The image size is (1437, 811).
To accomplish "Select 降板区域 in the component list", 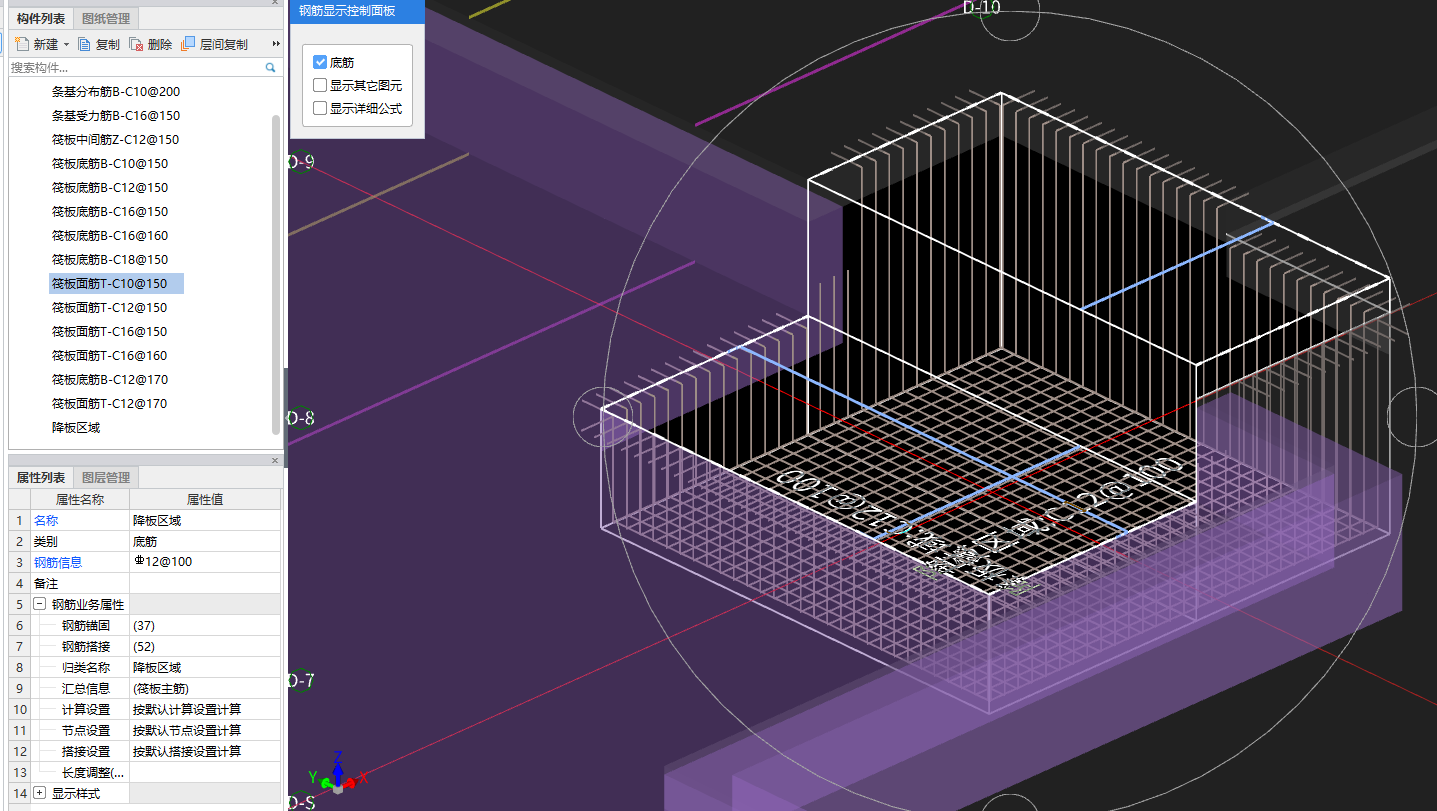I will click(x=76, y=427).
